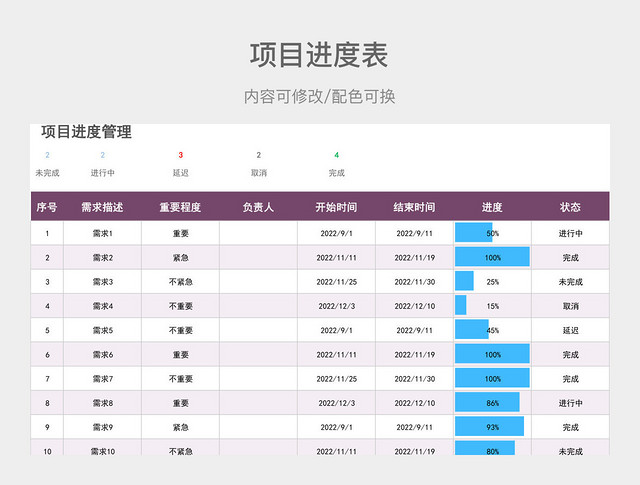Click the 内容可修改/配色可换 subtitle

[x=320, y=97]
